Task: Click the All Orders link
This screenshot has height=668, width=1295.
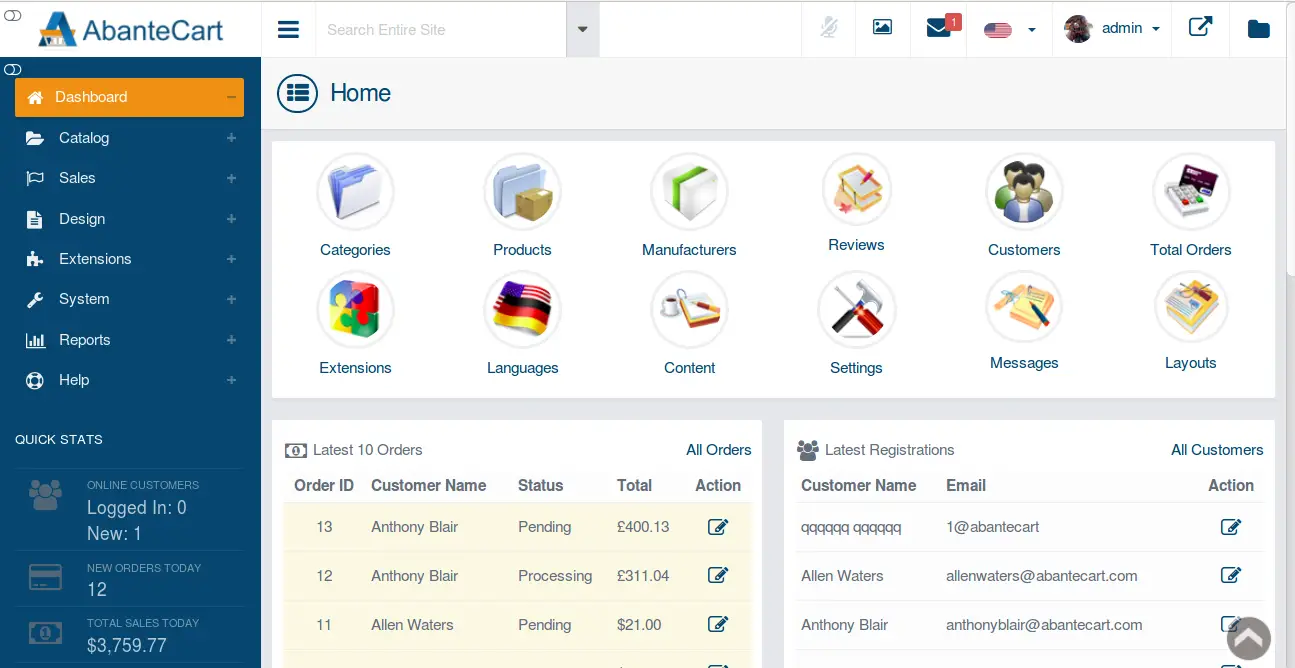Action: (x=718, y=450)
